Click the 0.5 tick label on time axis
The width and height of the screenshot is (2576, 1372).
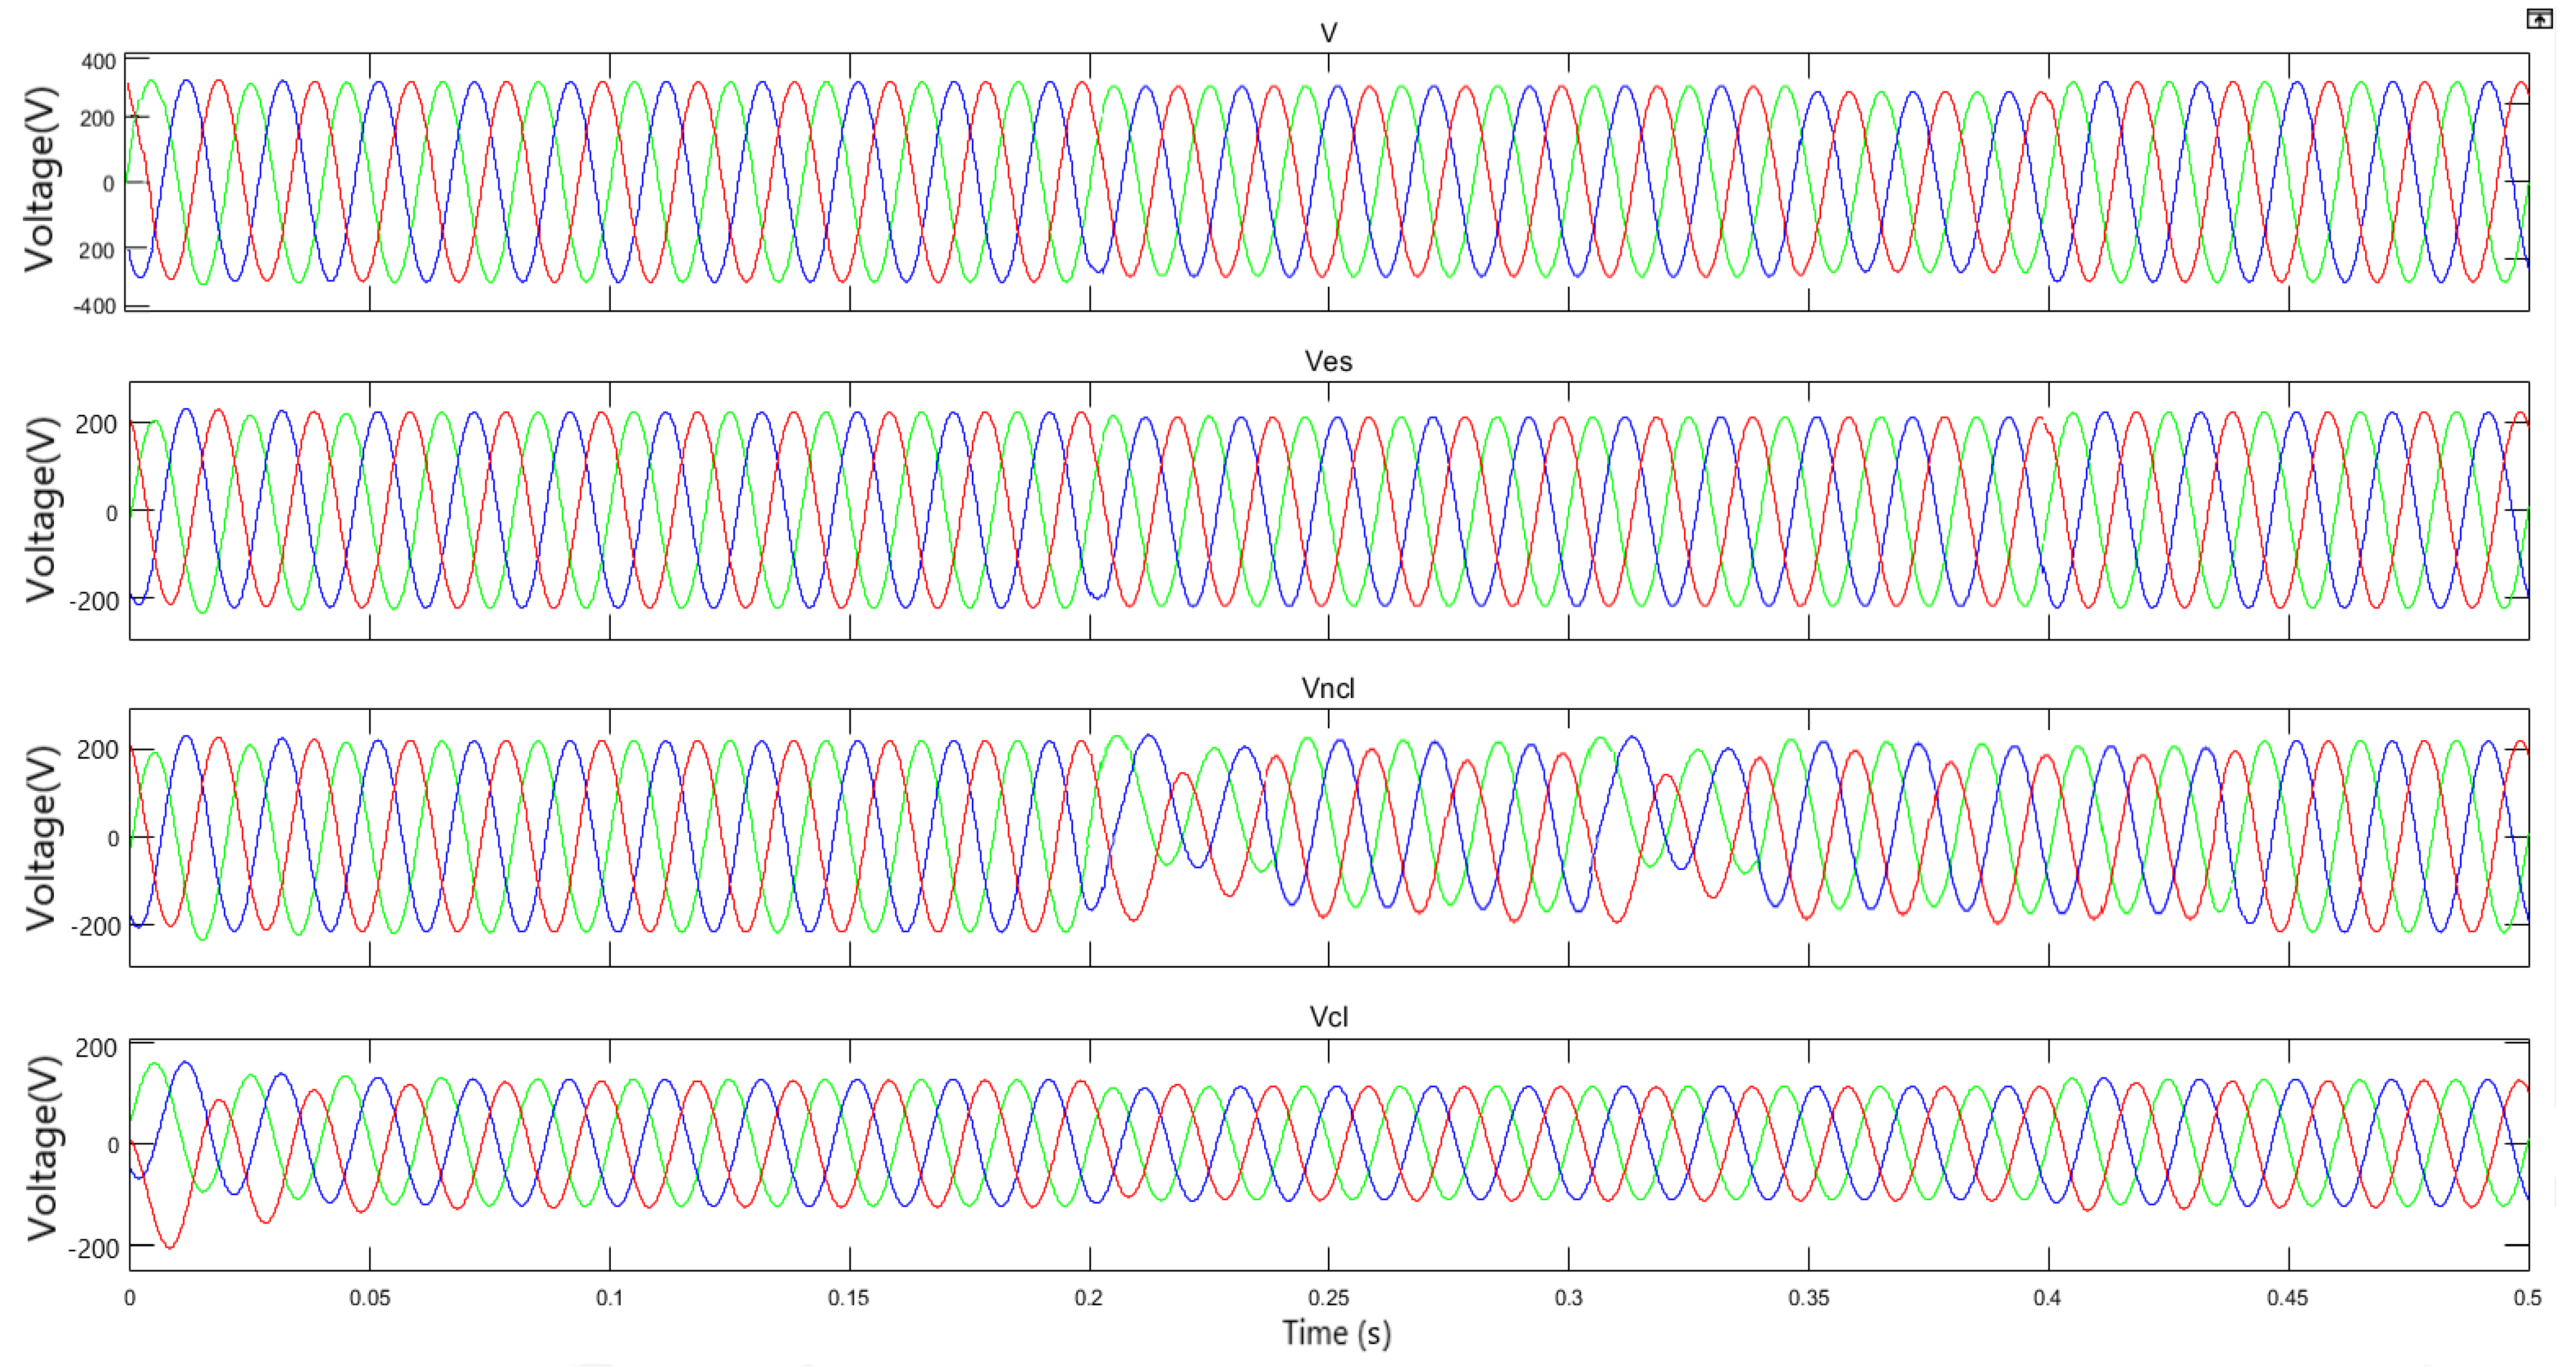2527,1298
